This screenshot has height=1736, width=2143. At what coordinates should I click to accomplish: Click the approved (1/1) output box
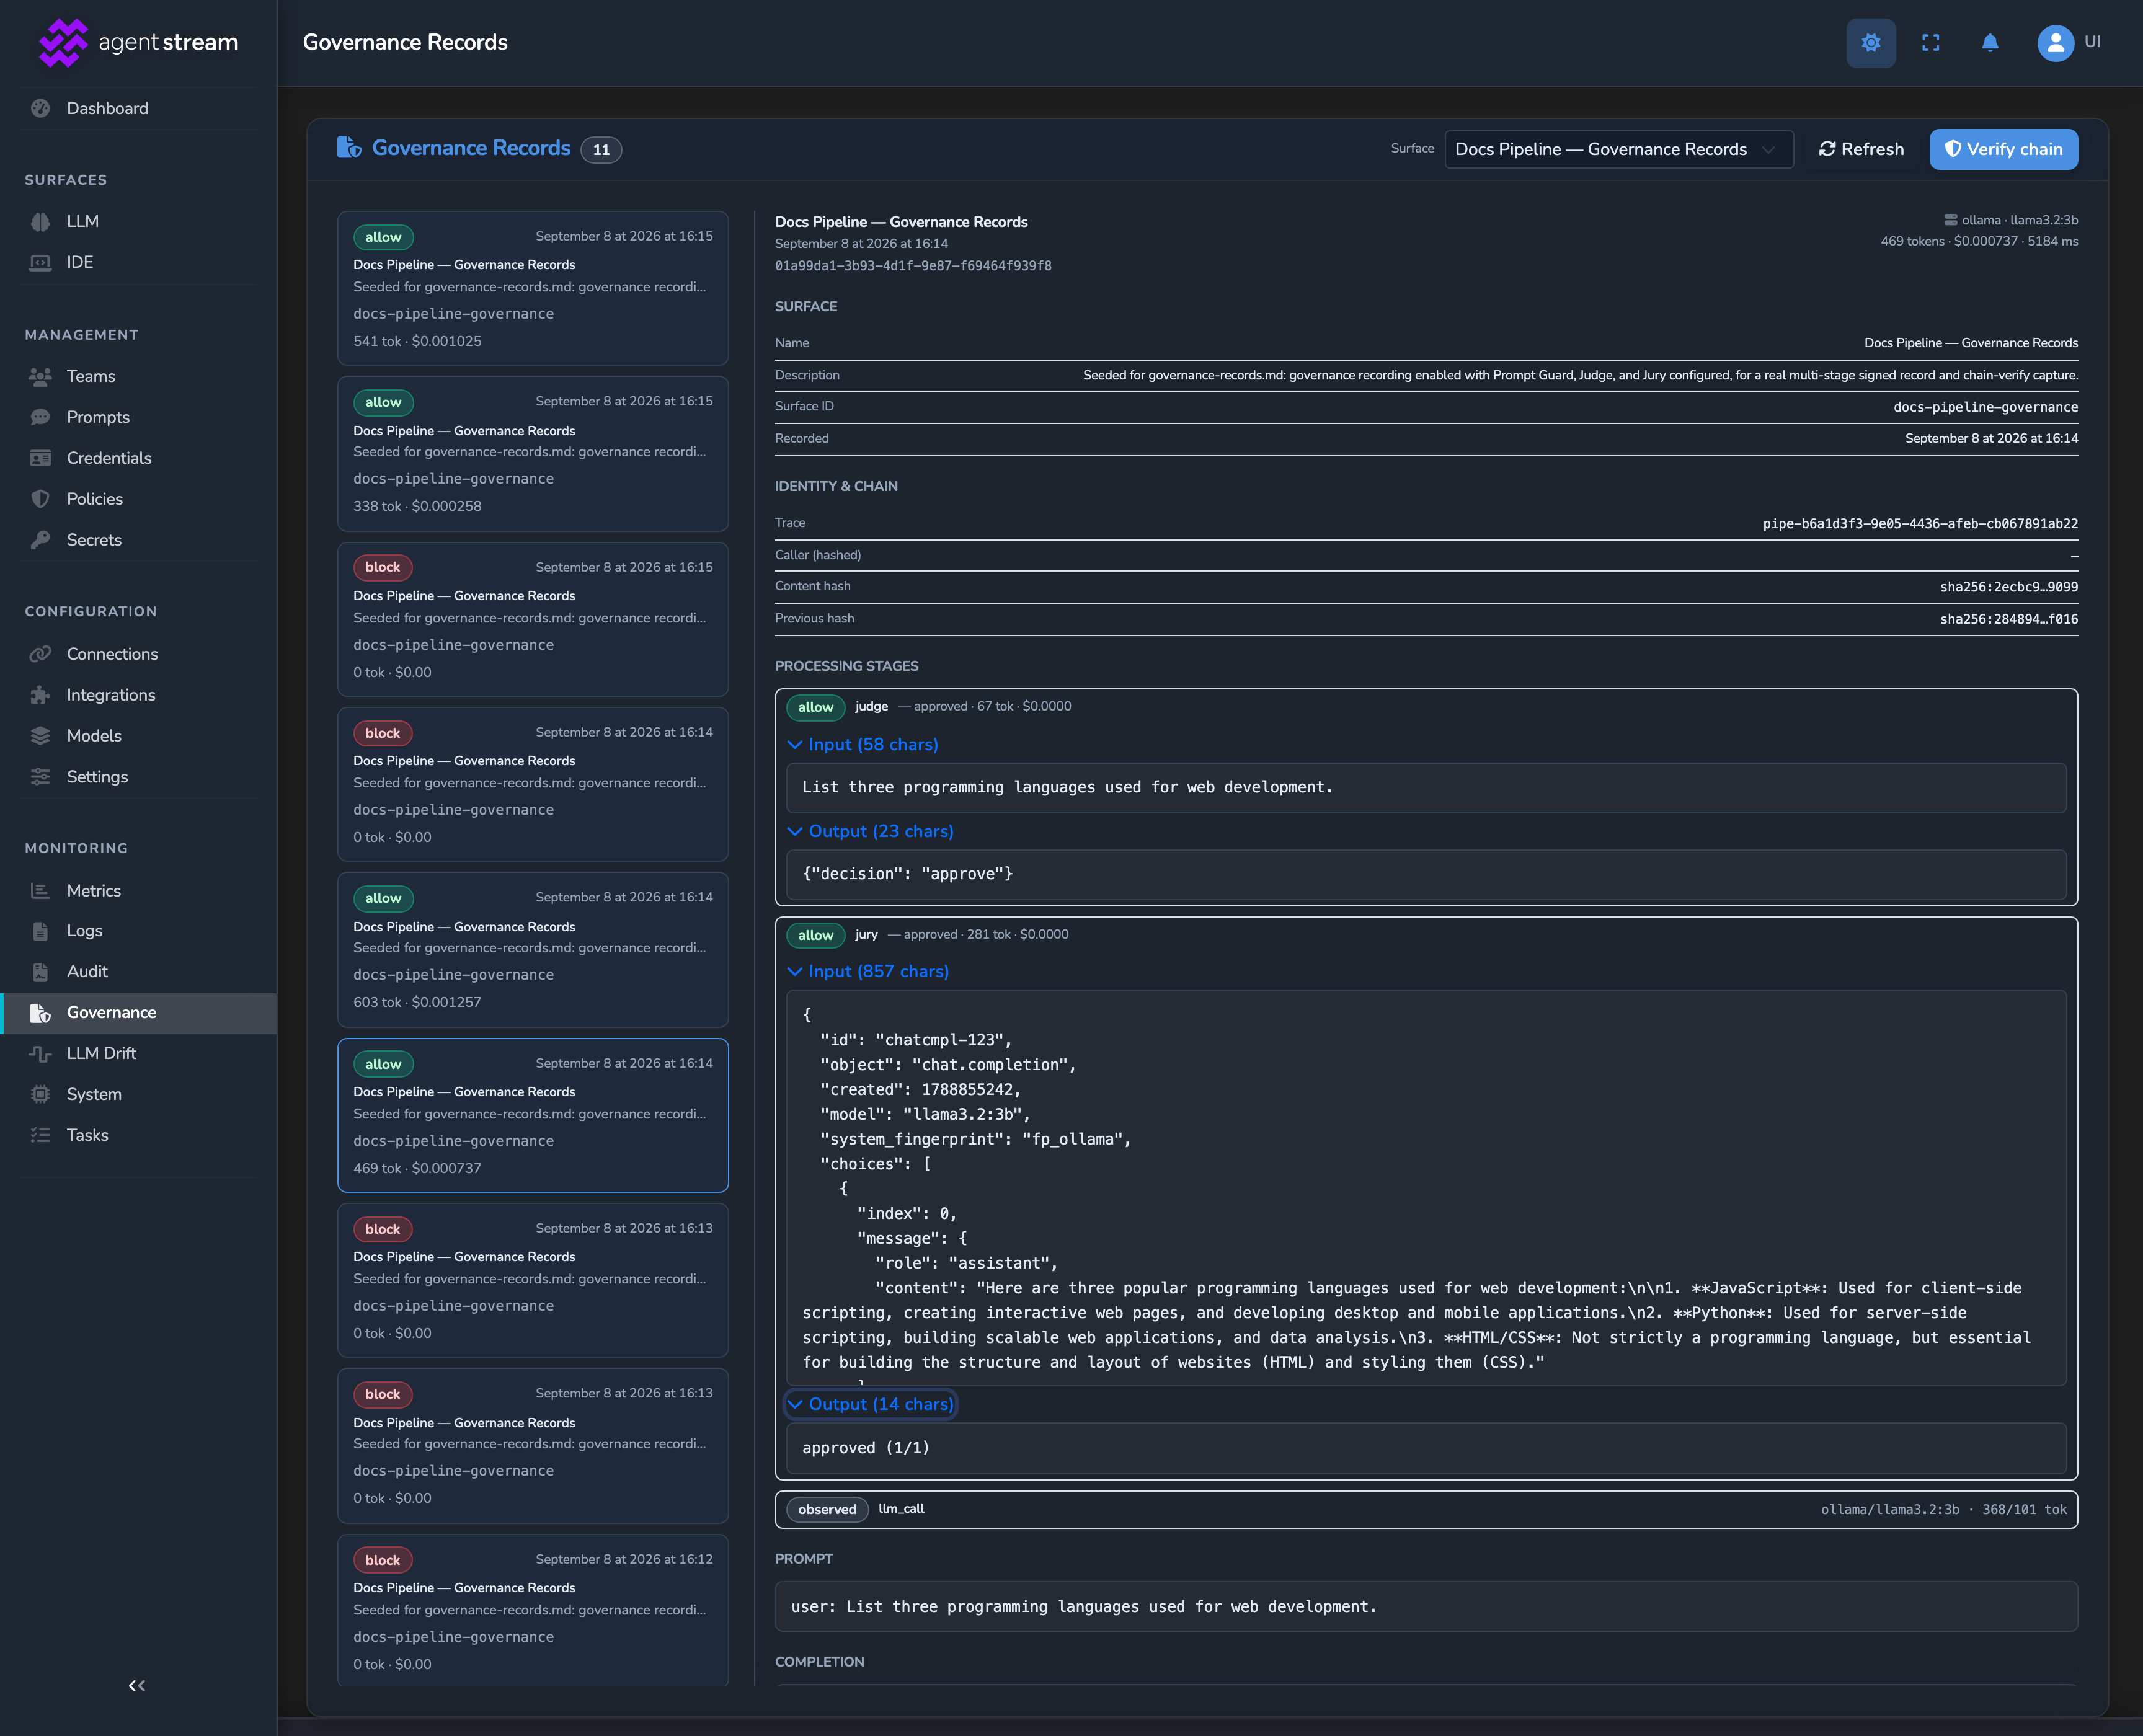1426,1448
